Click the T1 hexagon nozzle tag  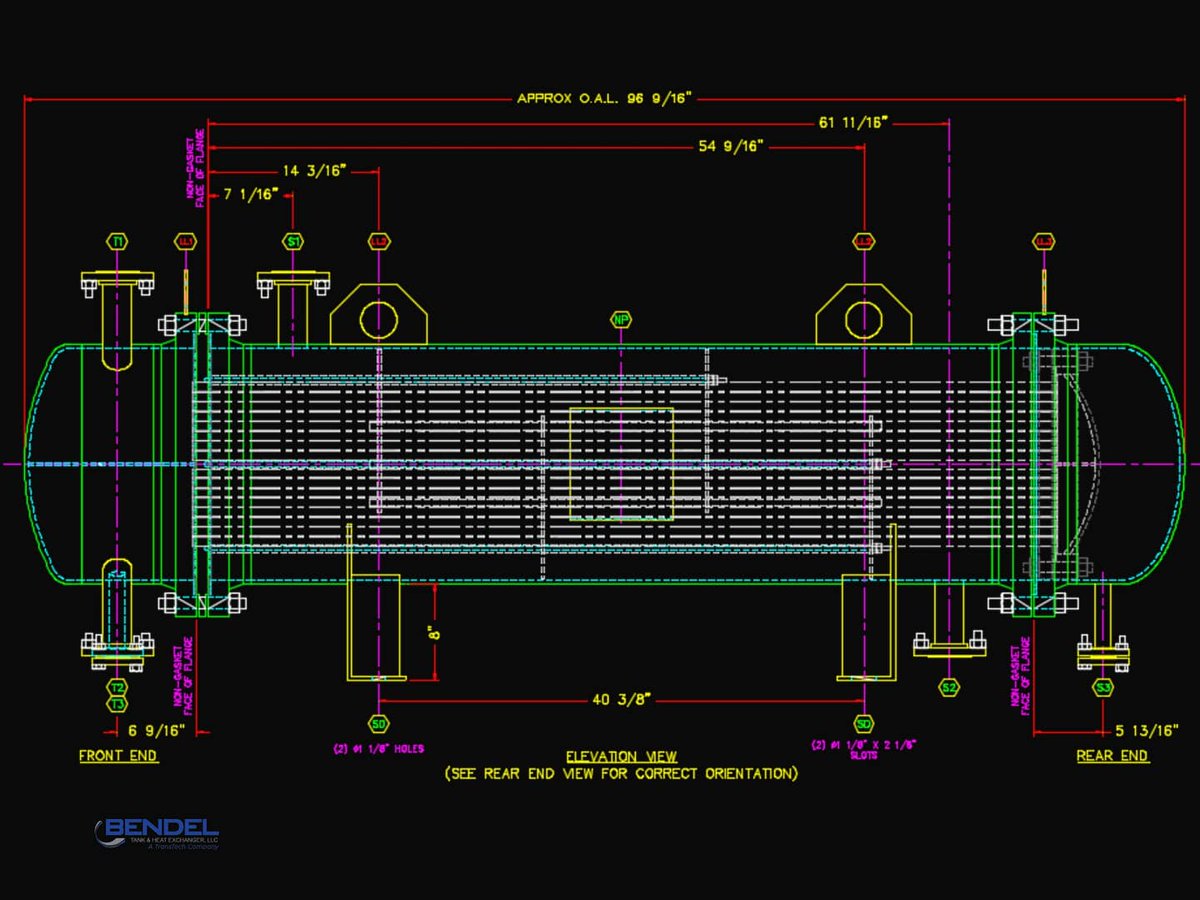tap(118, 242)
